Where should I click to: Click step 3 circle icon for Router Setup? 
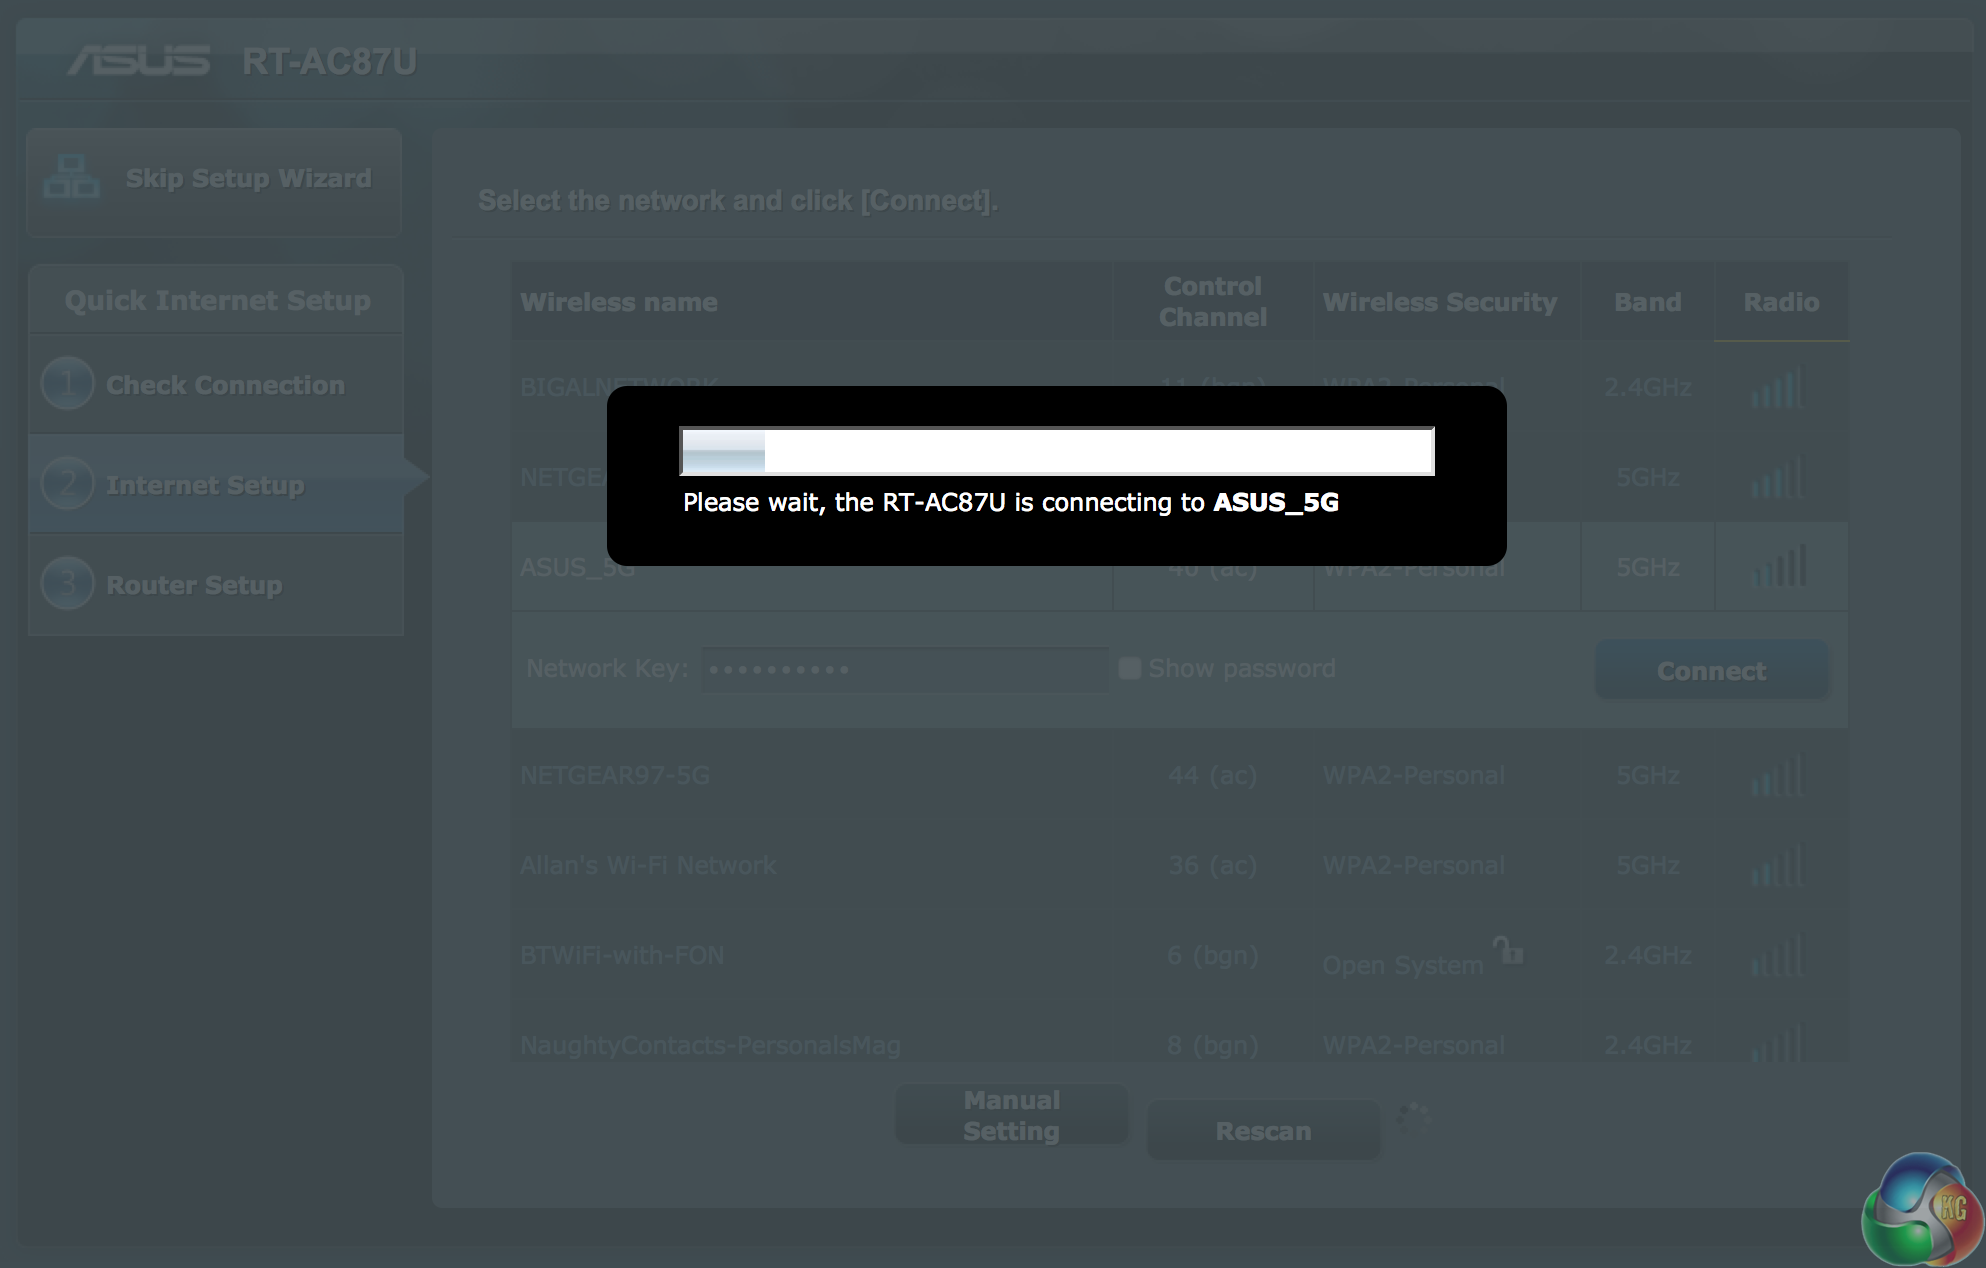67,584
